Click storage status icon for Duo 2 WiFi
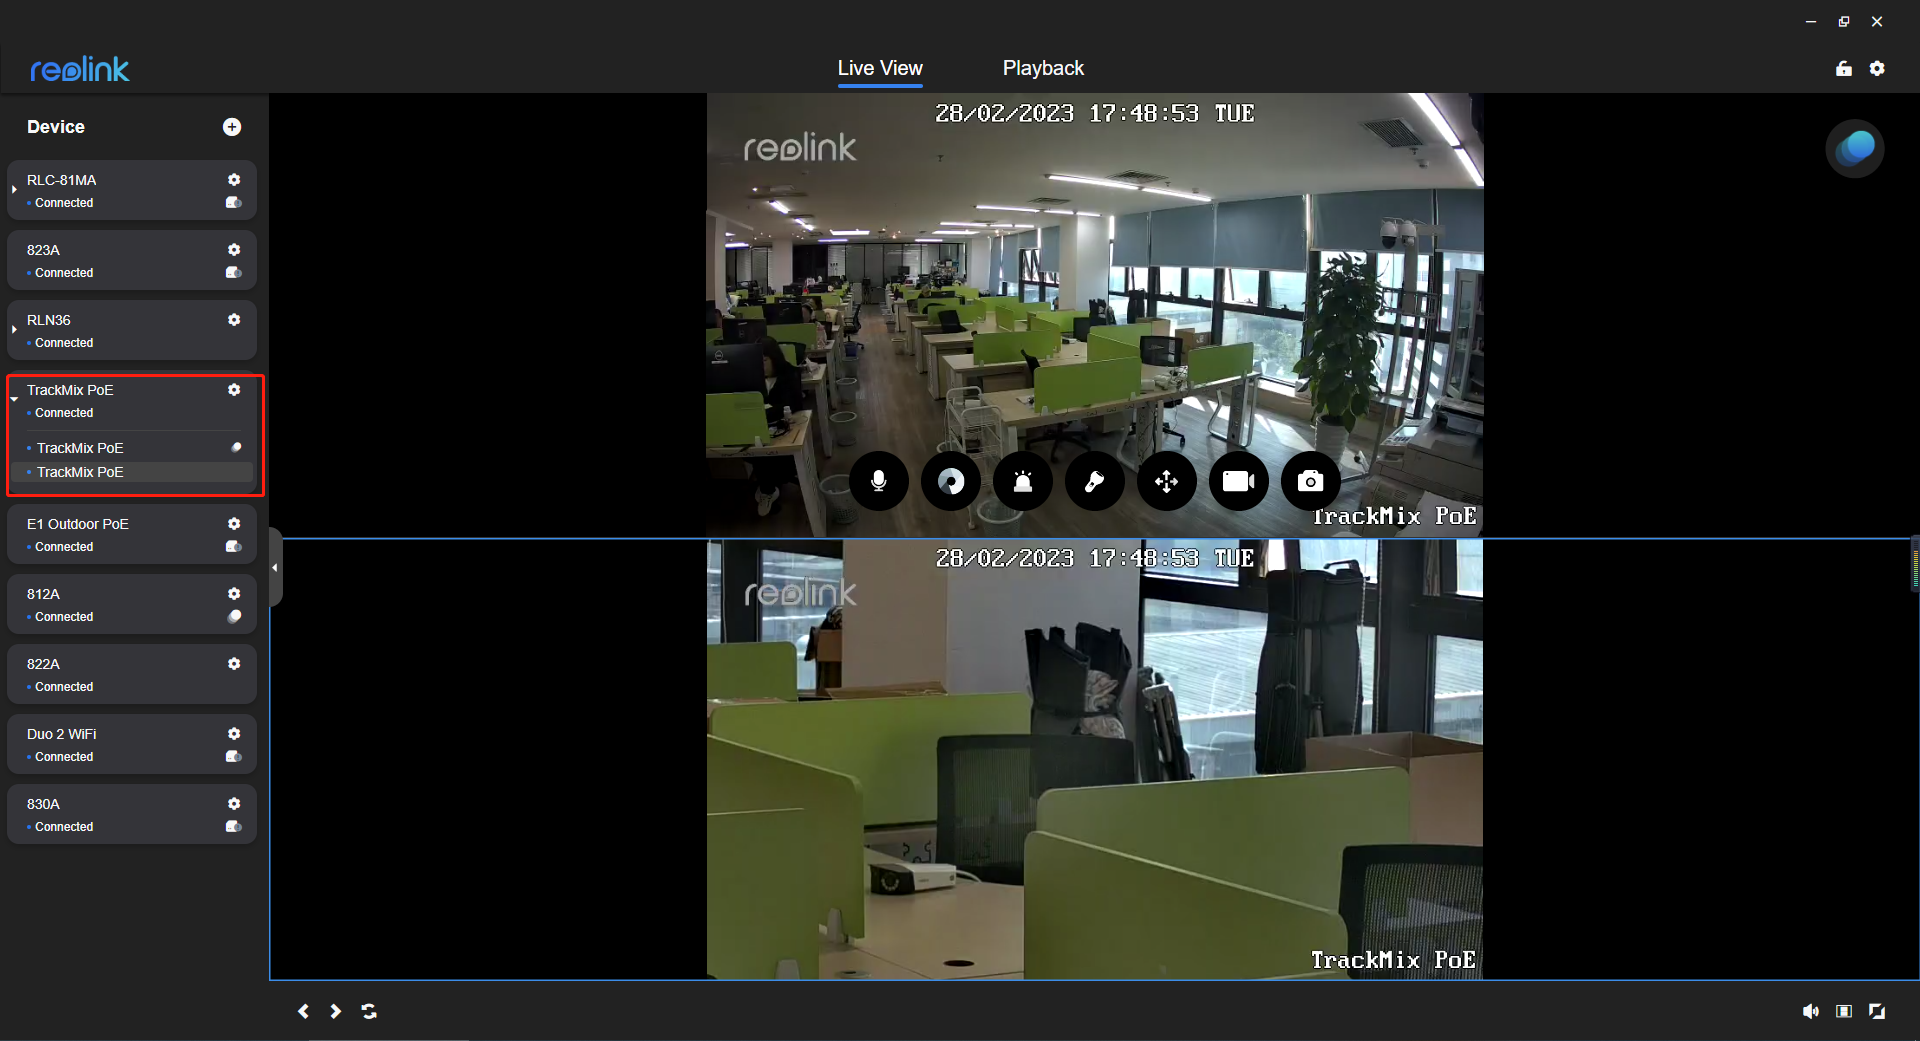1920x1041 pixels. (234, 757)
